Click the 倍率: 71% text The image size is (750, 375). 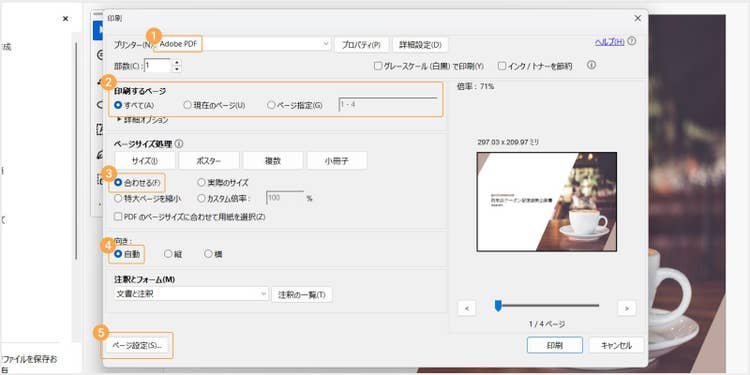[x=475, y=87]
